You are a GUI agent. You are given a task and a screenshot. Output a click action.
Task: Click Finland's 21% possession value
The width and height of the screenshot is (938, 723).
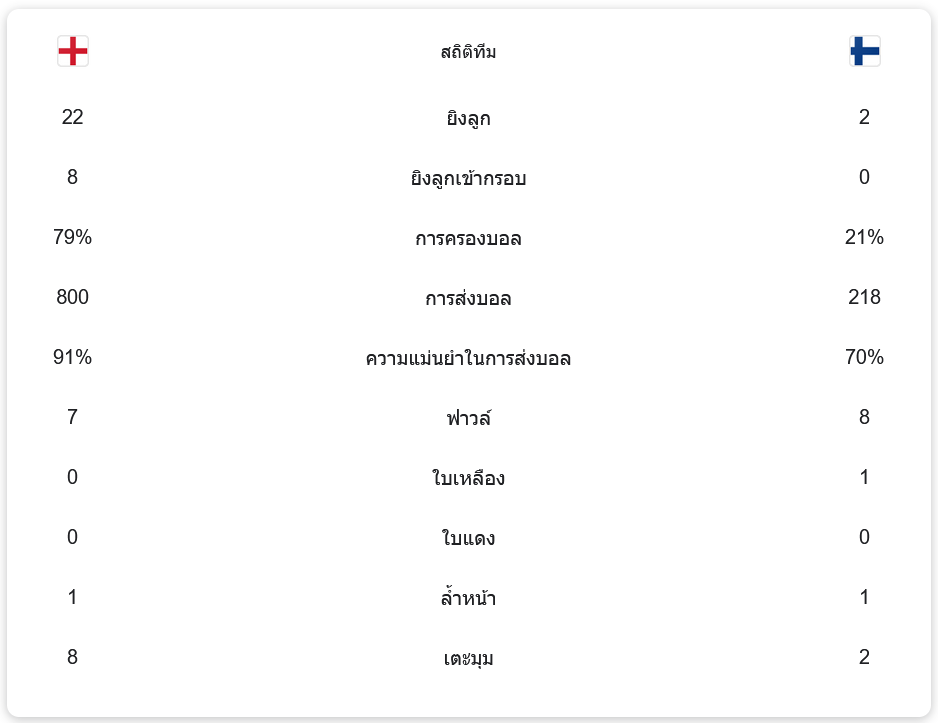click(864, 237)
